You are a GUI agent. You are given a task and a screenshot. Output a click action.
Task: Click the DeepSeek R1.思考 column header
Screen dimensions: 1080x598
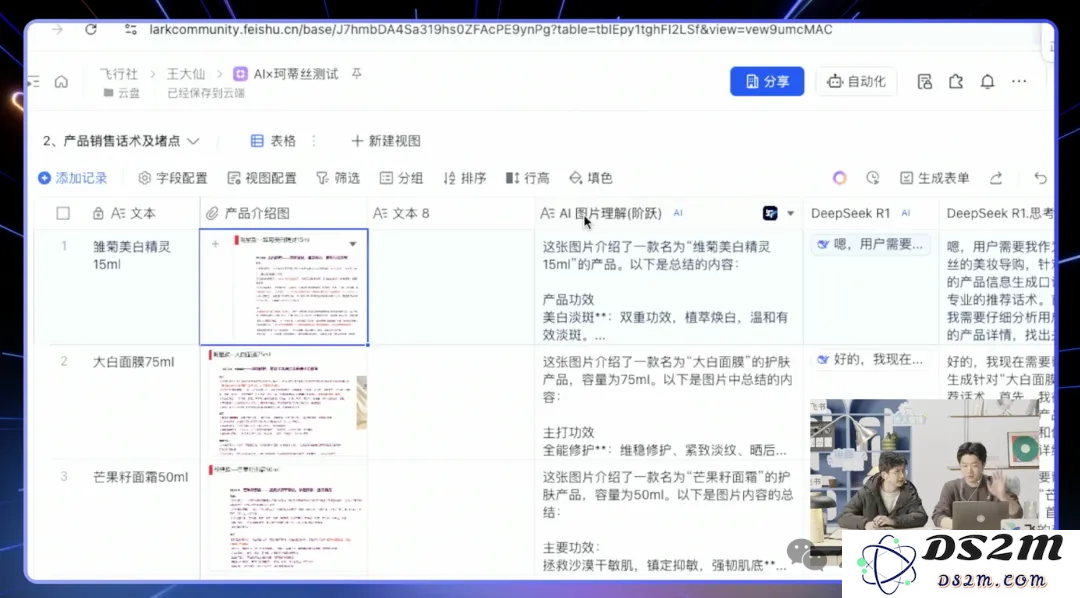point(998,214)
